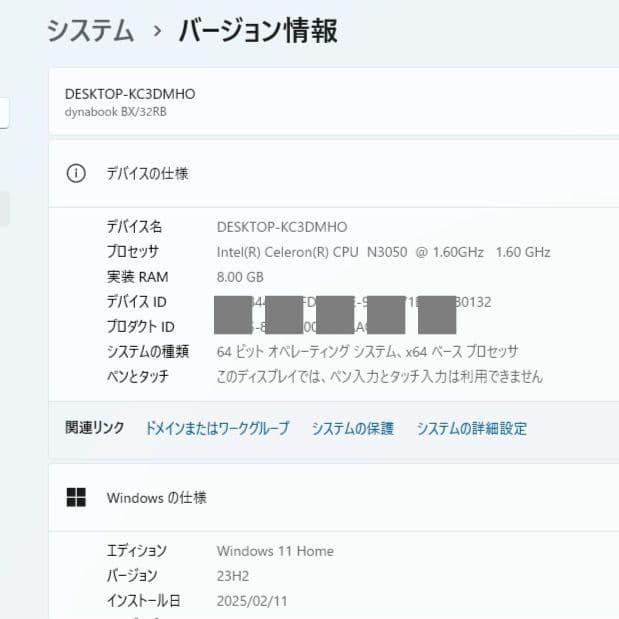
Task: Click the ペンとタッチ label
Action: click(x=137, y=376)
